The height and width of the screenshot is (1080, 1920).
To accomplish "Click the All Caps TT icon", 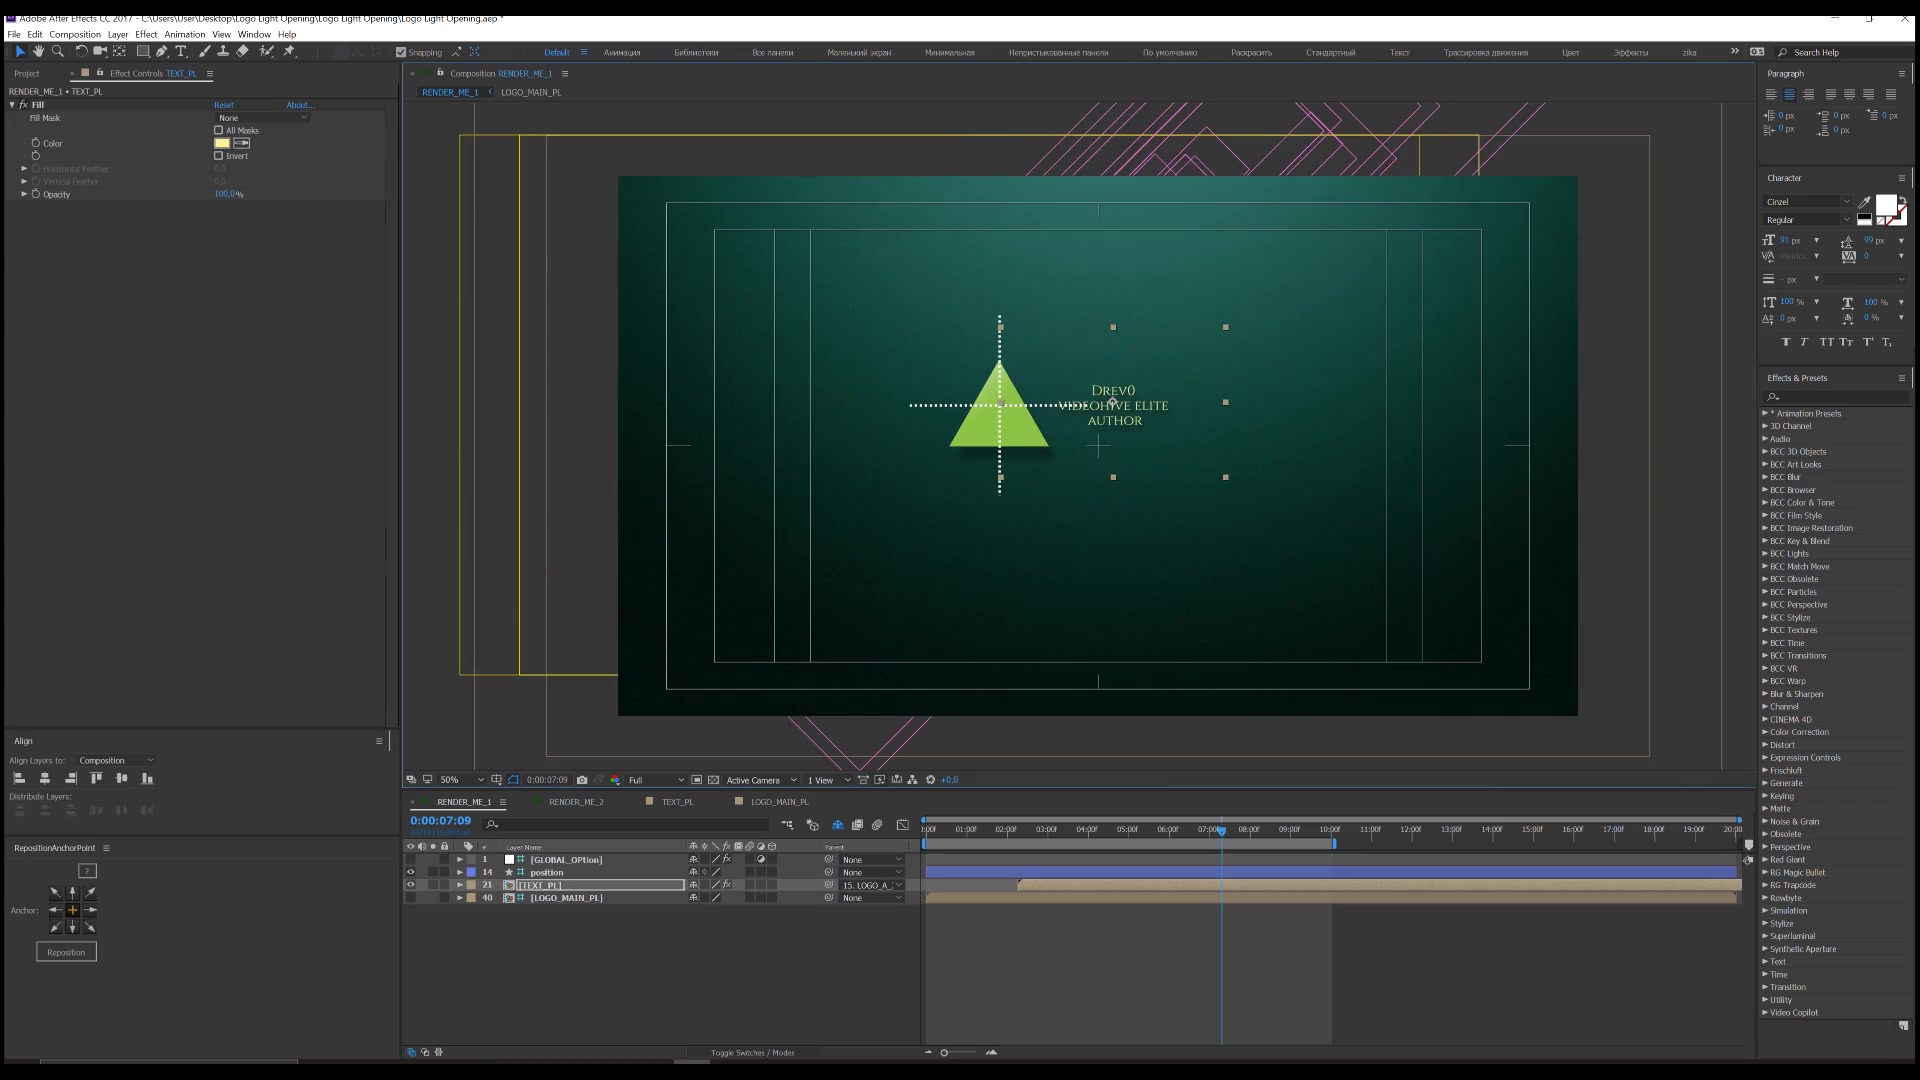I will coord(1827,342).
